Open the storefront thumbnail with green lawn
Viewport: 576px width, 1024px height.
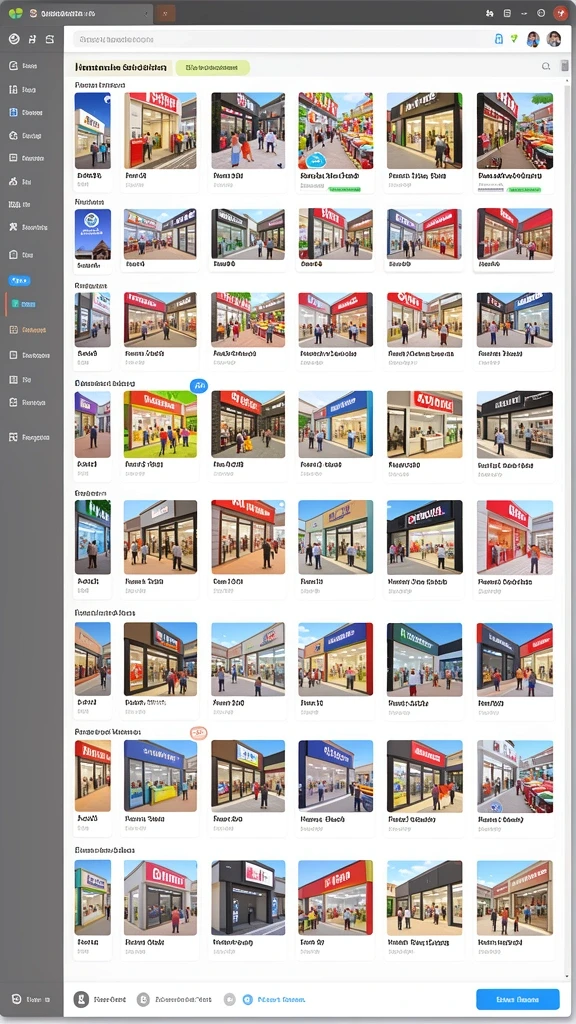[160, 424]
